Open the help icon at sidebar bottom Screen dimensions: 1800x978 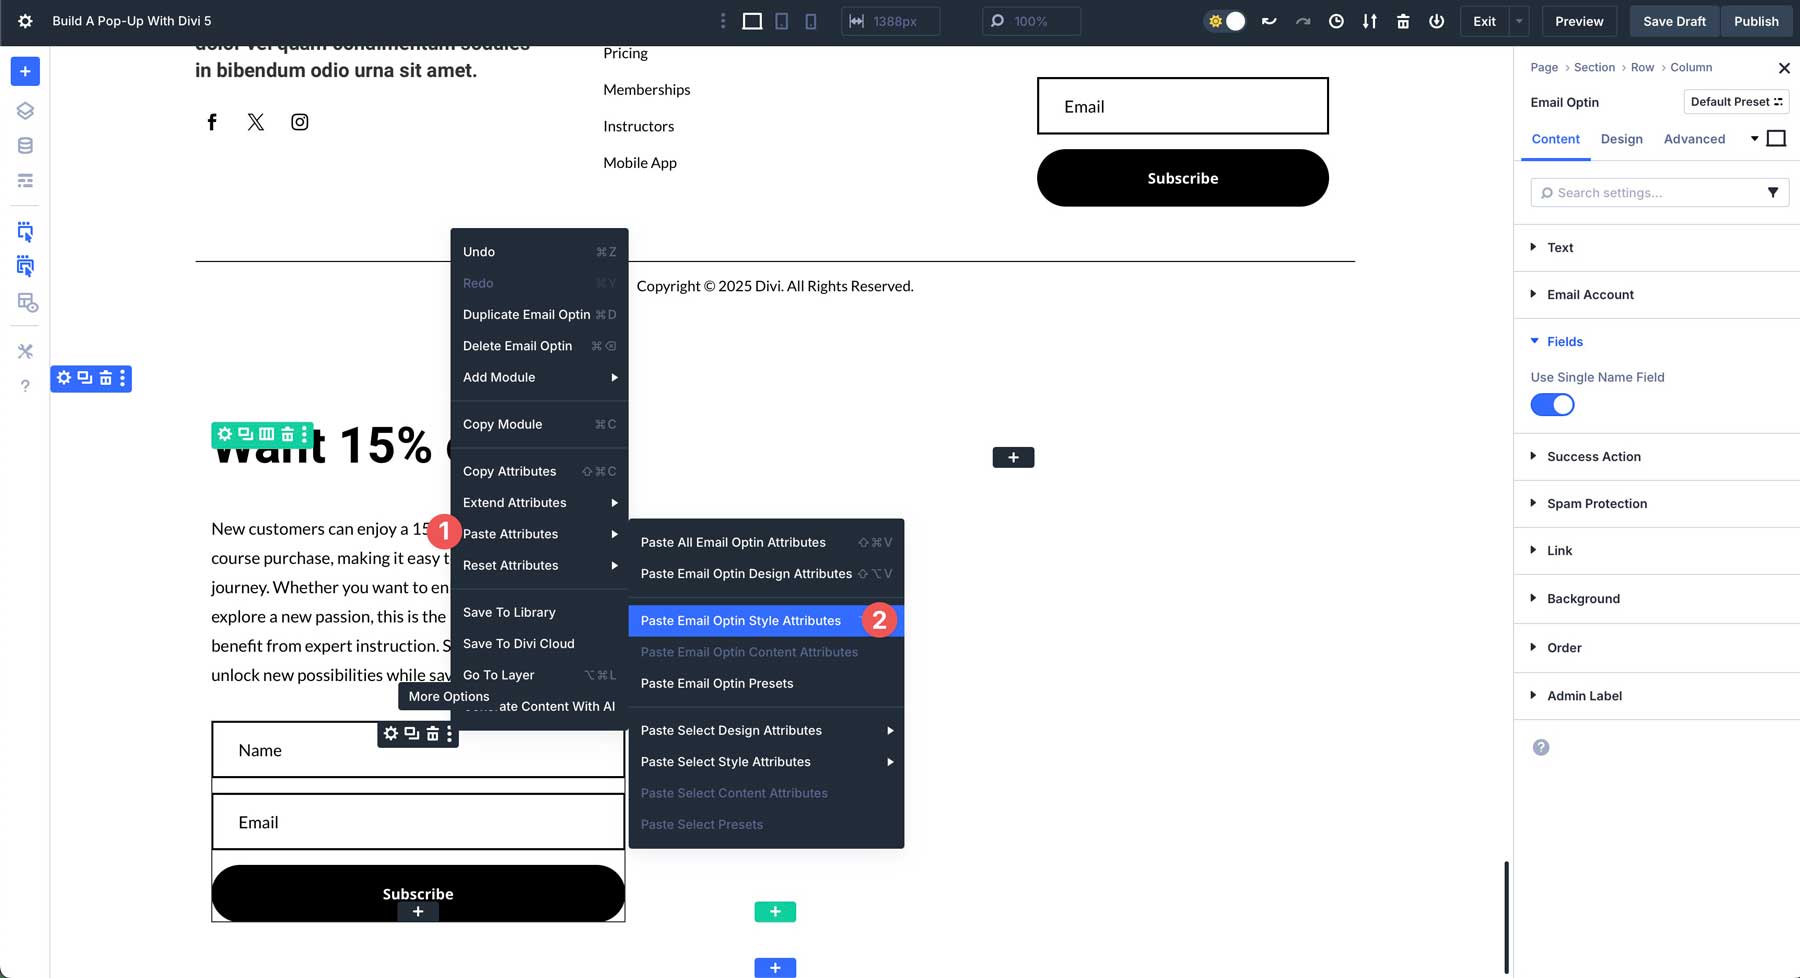[24, 385]
